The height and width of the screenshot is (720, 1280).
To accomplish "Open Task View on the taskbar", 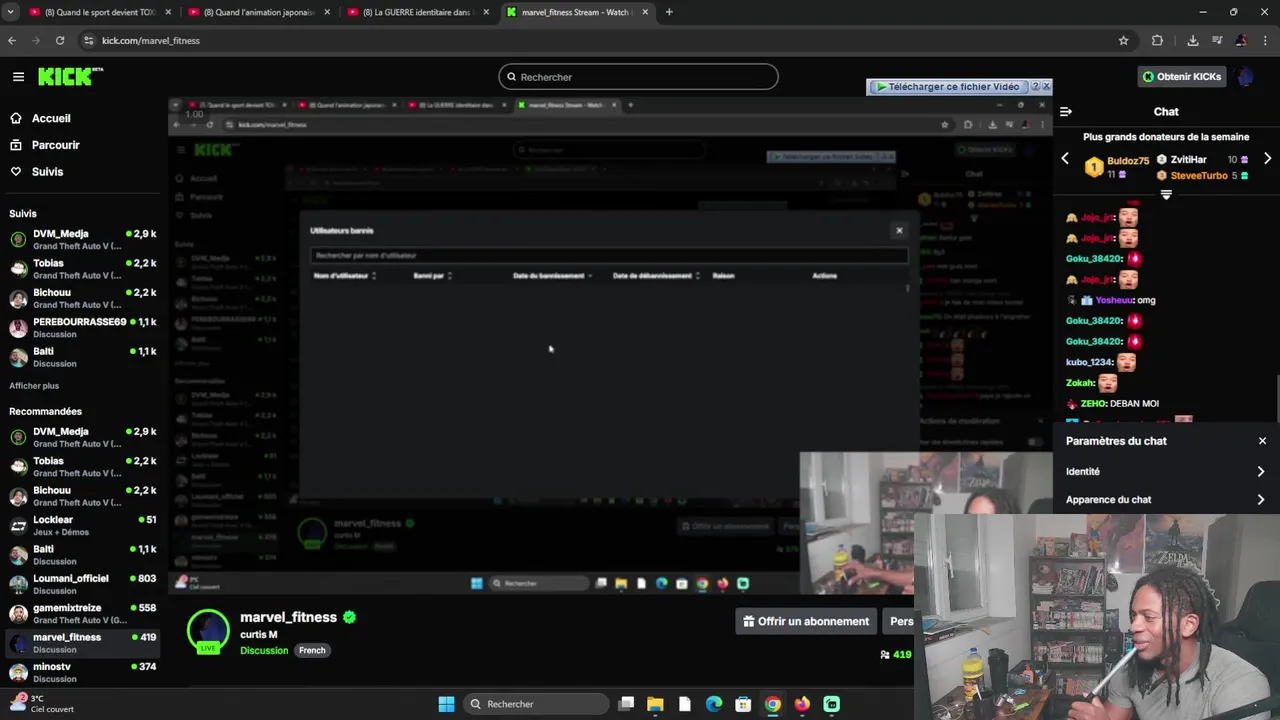I will [626, 704].
